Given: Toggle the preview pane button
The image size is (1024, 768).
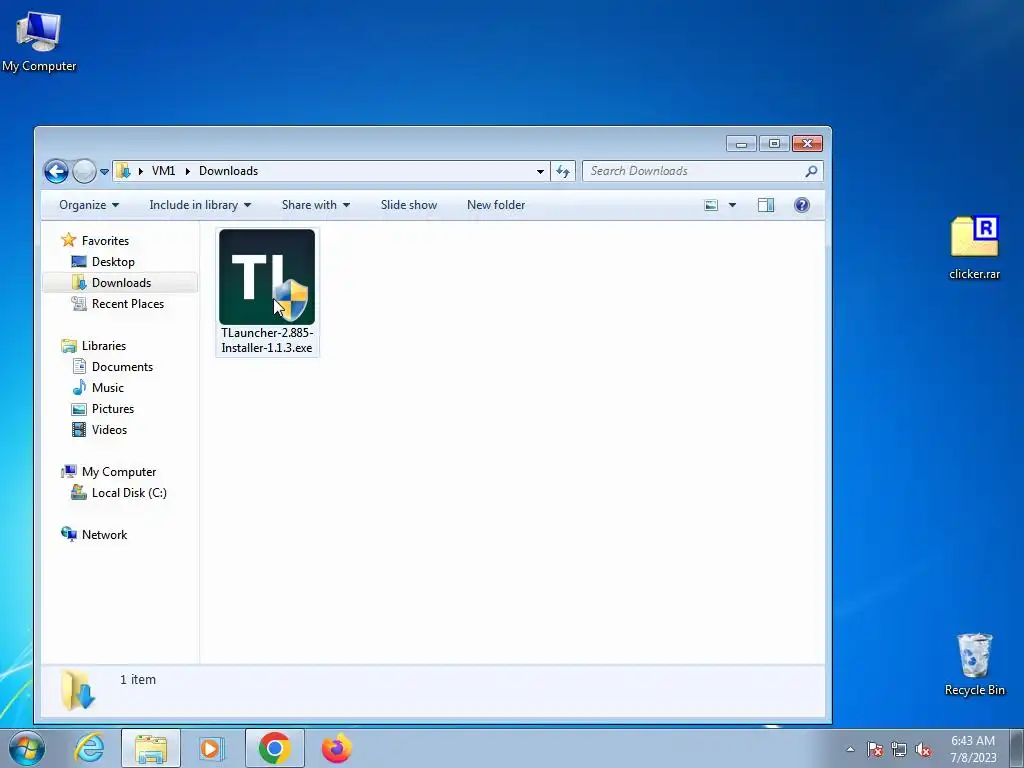Looking at the screenshot, I should coord(765,205).
